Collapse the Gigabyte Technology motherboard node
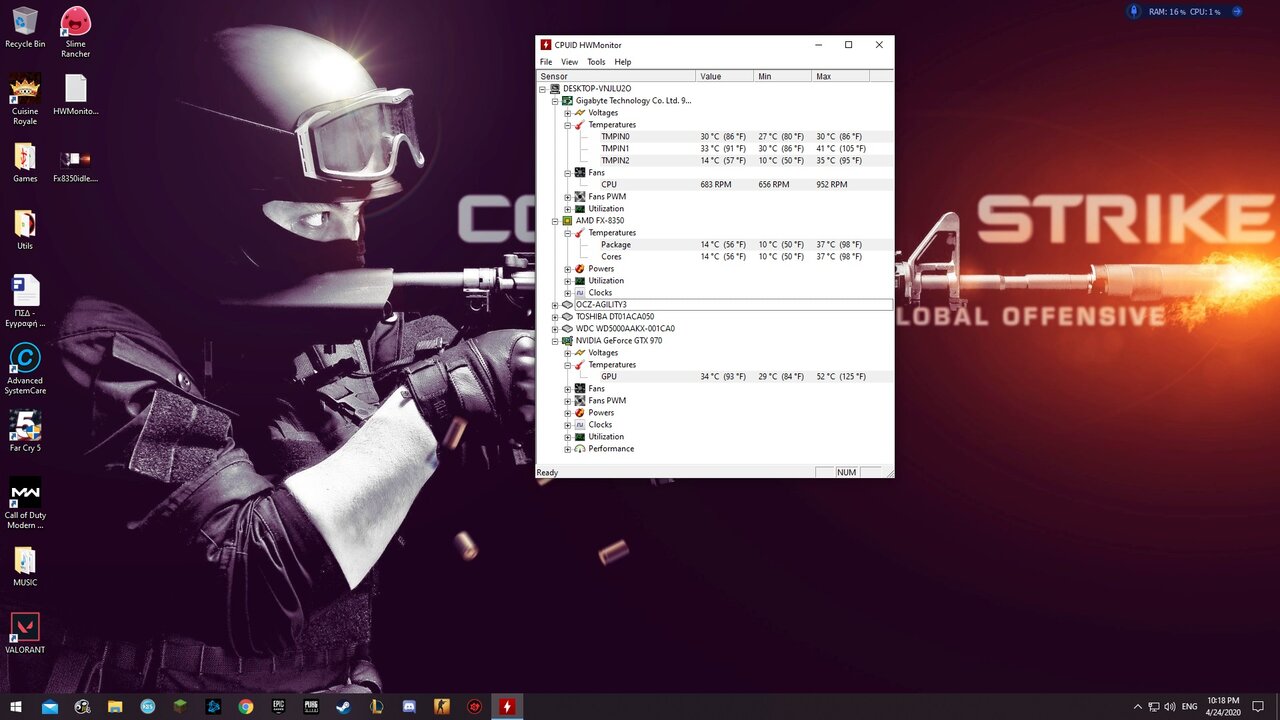 pyautogui.click(x=555, y=101)
